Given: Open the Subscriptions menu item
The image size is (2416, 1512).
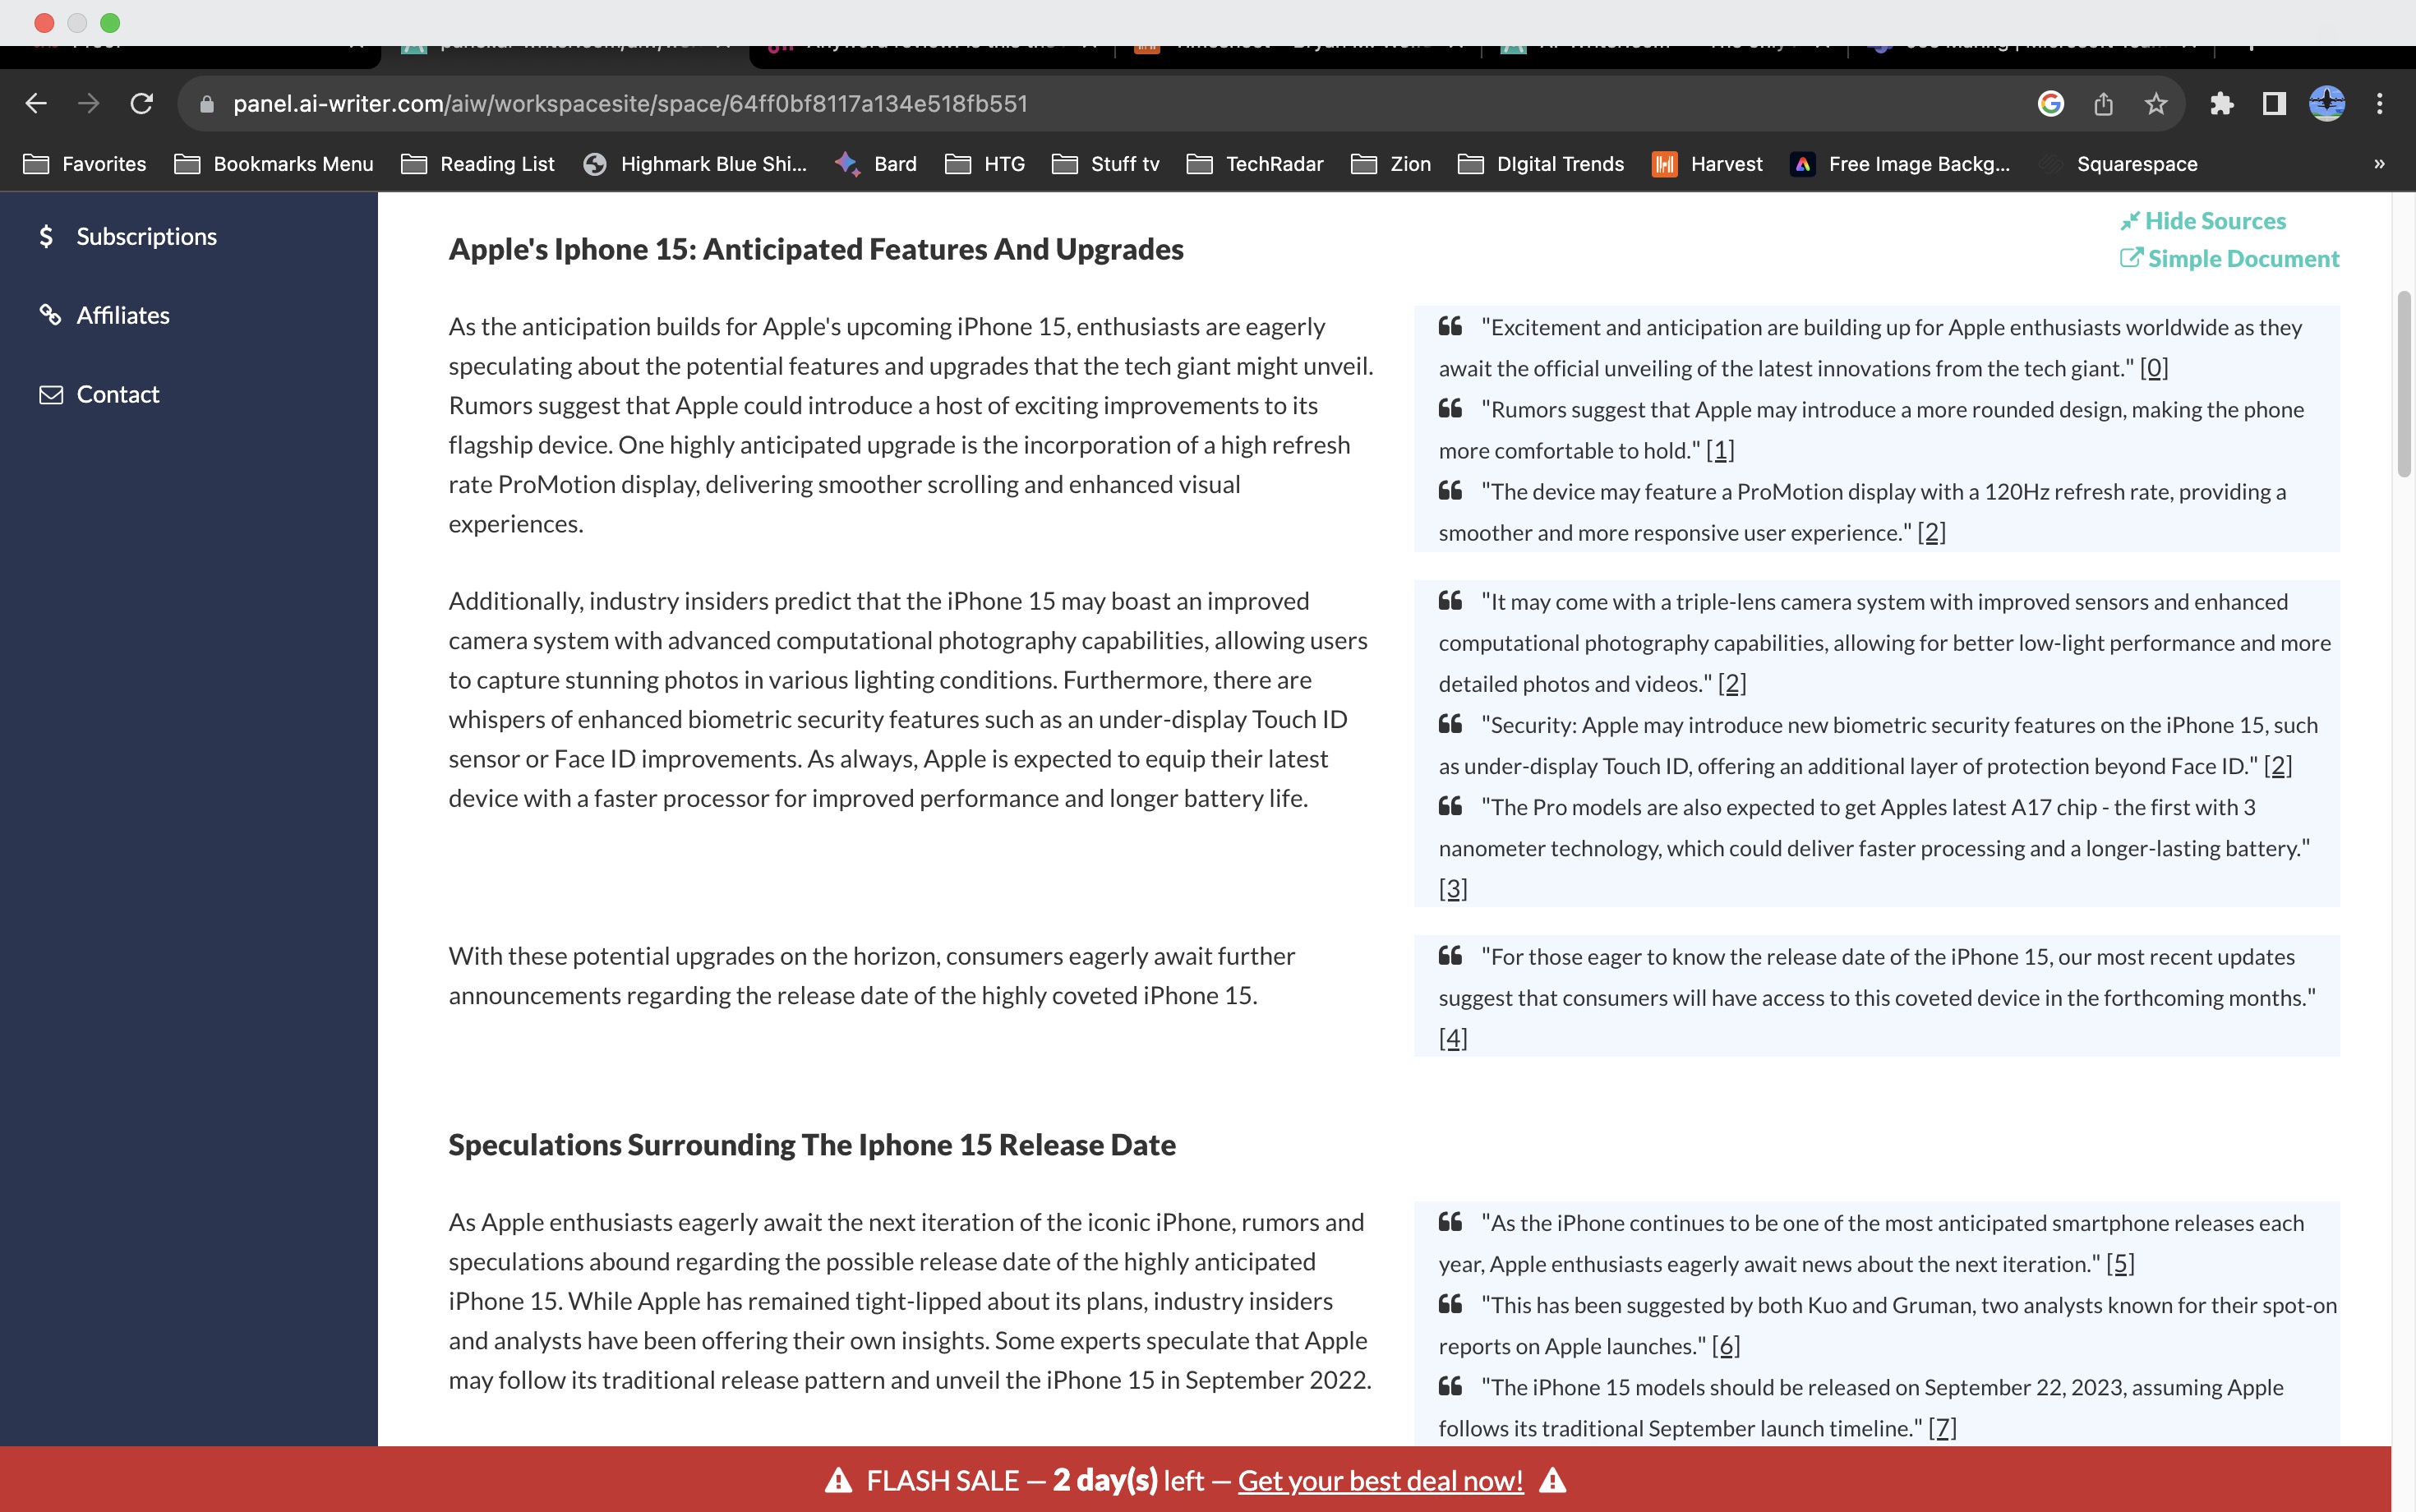Looking at the screenshot, I should tap(146, 235).
